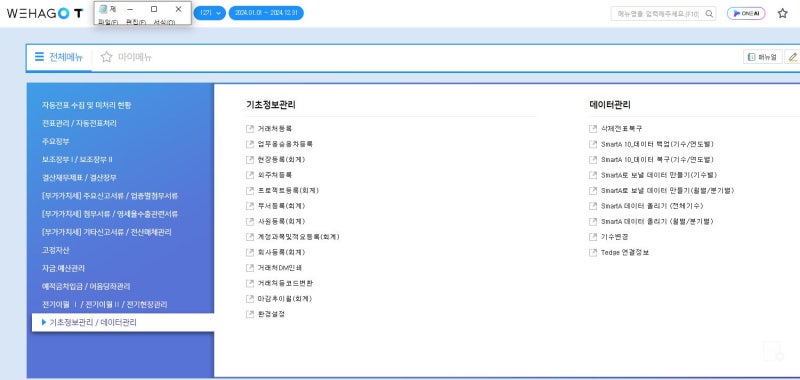Click the WEHAGO T logo

point(44,14)
